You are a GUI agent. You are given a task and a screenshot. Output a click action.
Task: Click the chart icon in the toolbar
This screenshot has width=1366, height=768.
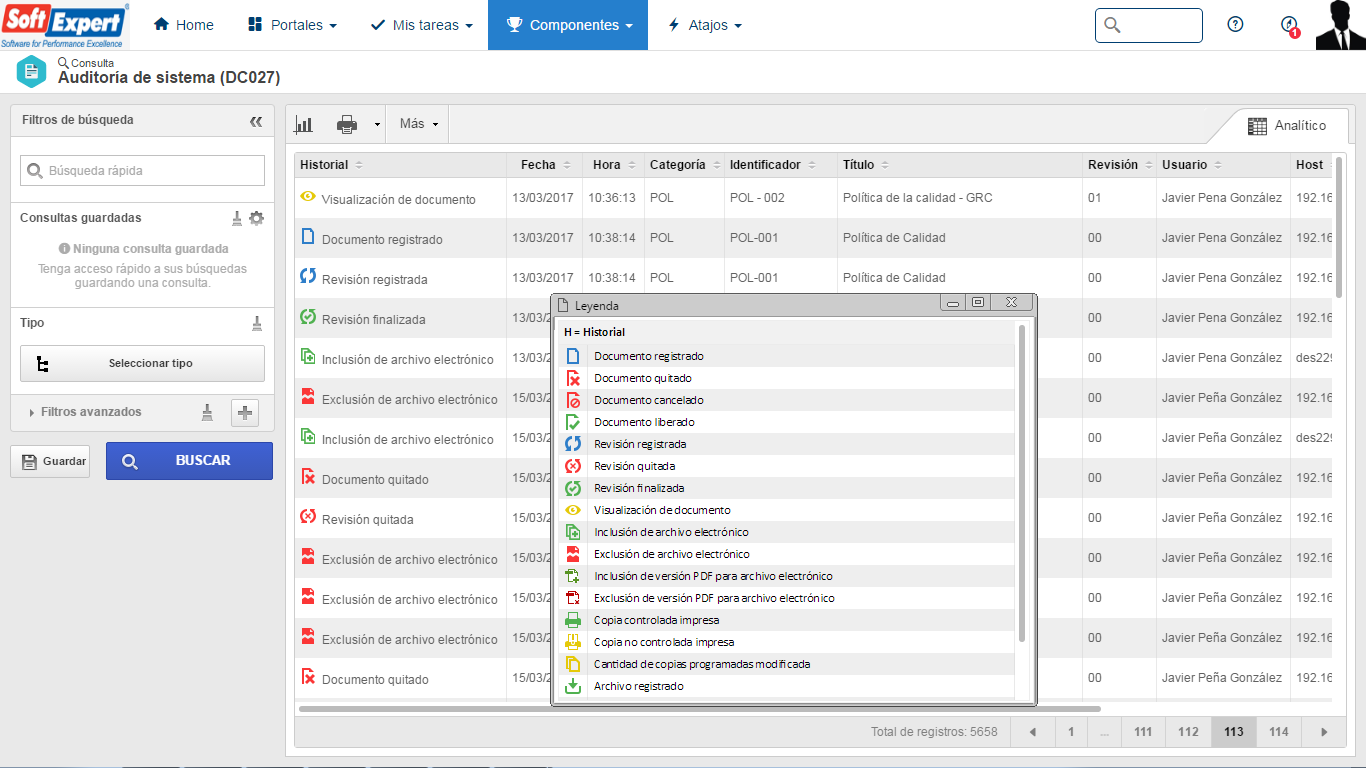click(303, 124)
